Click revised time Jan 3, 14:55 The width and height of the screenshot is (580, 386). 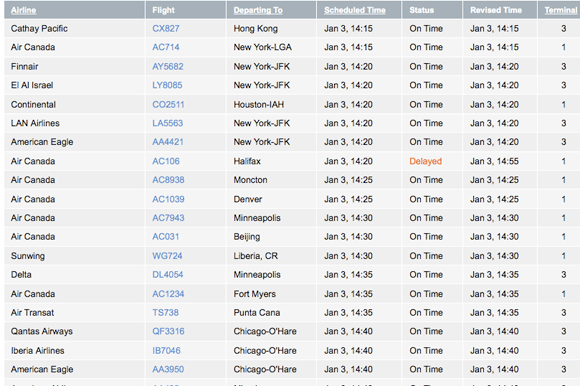(x=494, y=161)
